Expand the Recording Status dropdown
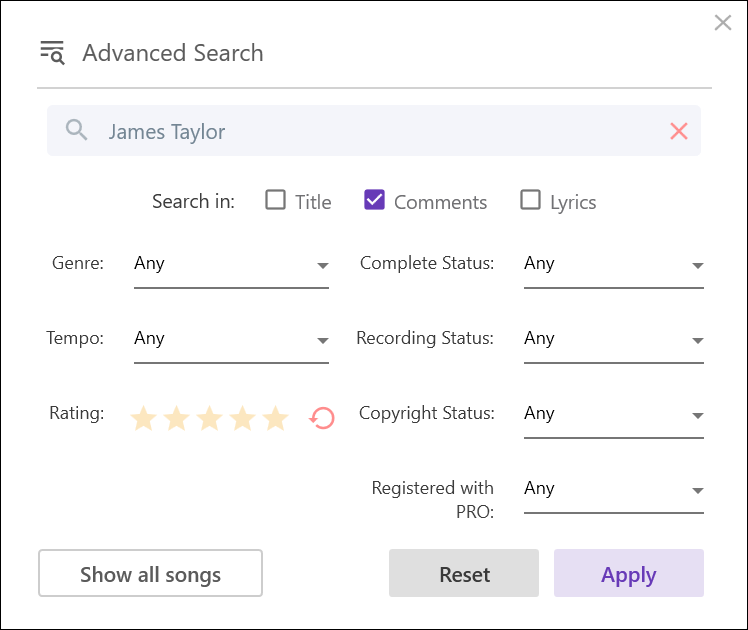 (x=613, y=340)
